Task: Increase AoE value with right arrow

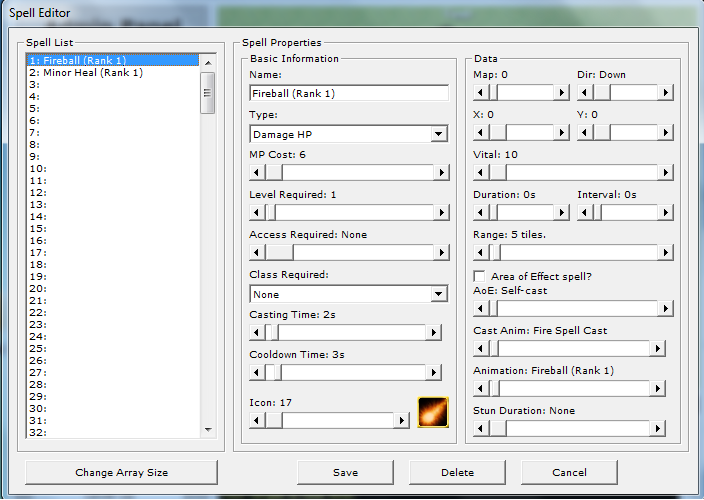Action: click(x=665, y=308)
